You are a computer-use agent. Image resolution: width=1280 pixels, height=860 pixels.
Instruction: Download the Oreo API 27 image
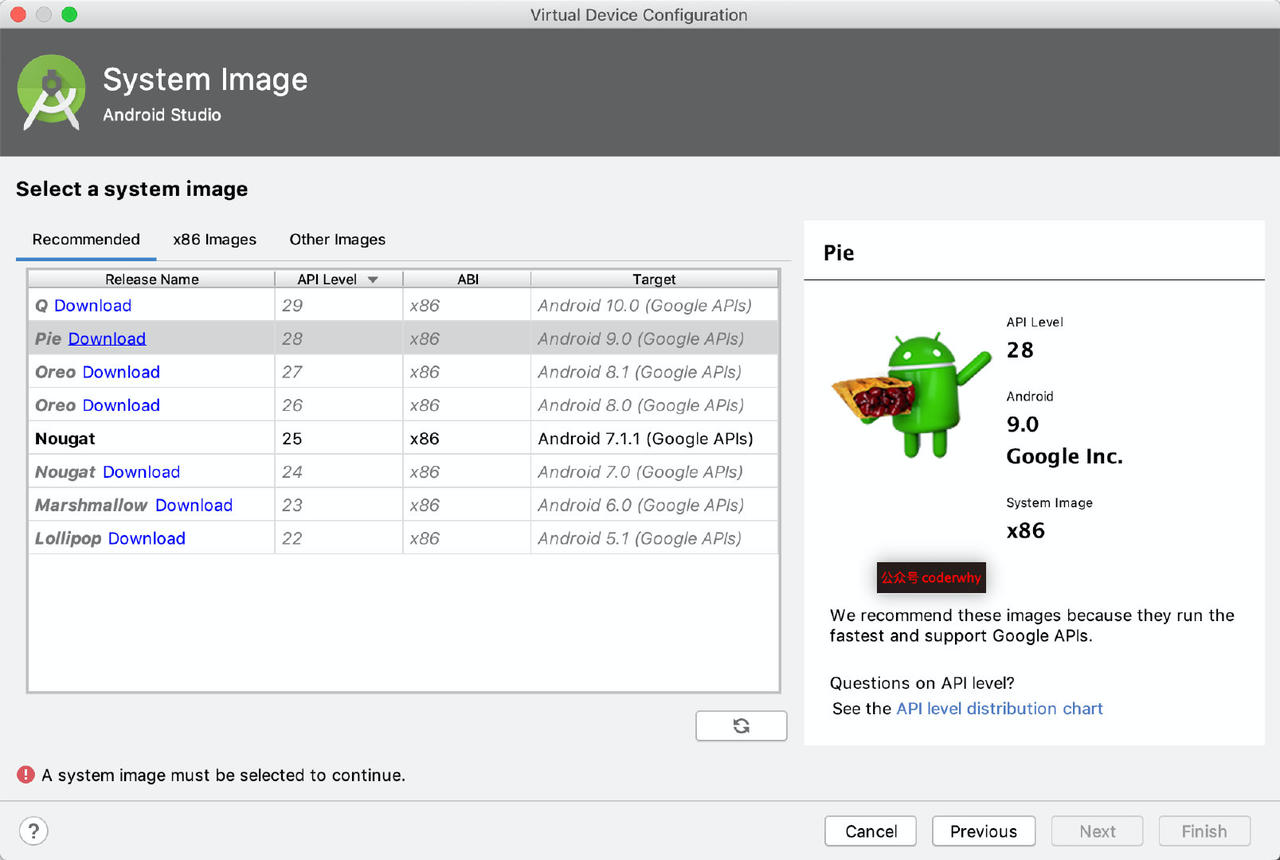121,372
